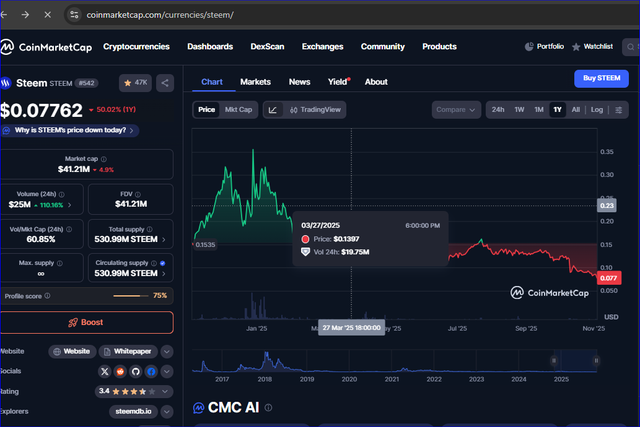
Task: Open the Whitepaper link
Action: (x=128, y=351)
